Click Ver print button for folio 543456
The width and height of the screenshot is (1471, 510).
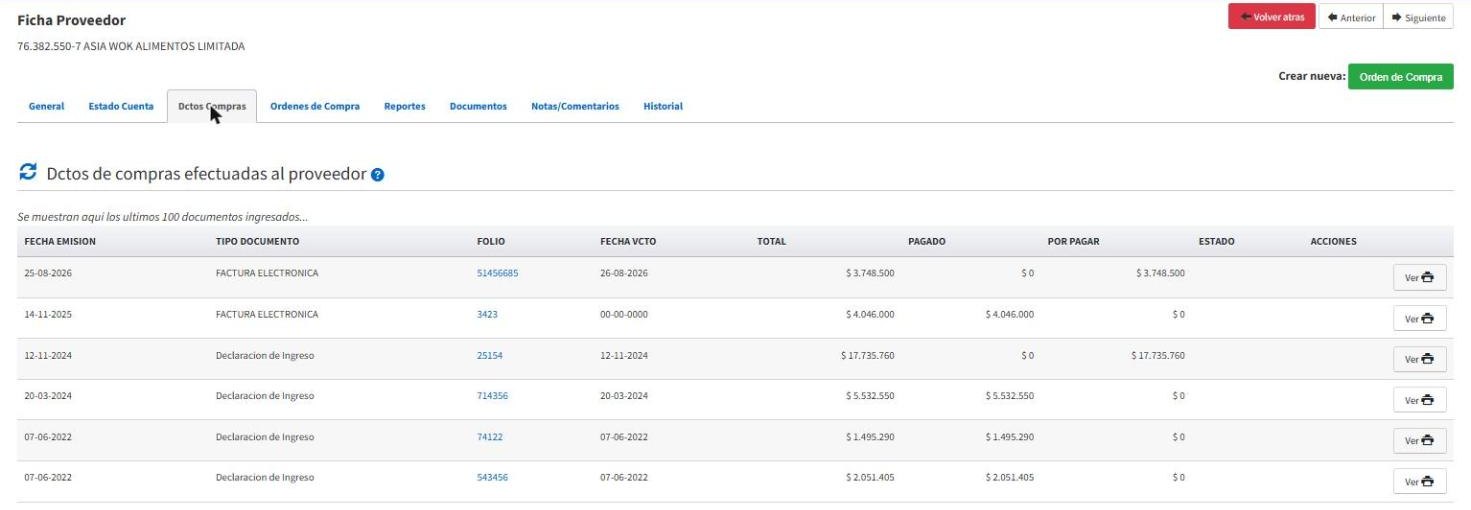point(1419,481)
